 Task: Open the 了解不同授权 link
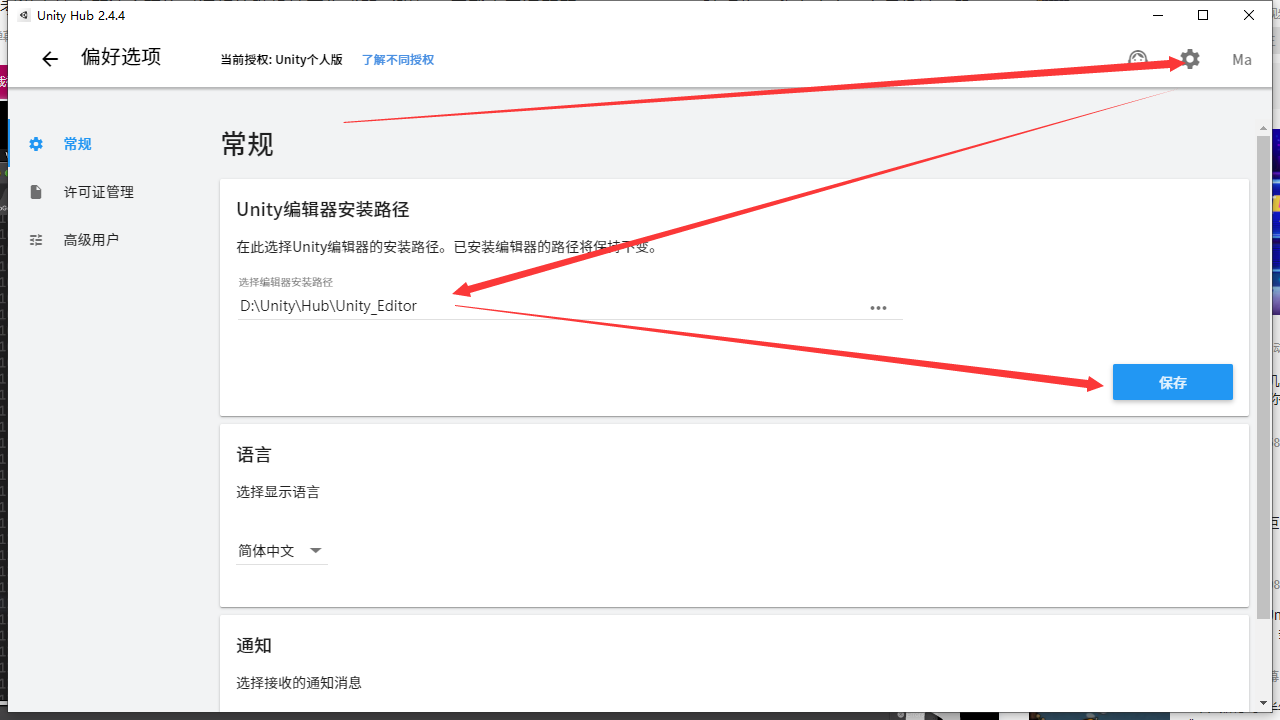[397, 59]
